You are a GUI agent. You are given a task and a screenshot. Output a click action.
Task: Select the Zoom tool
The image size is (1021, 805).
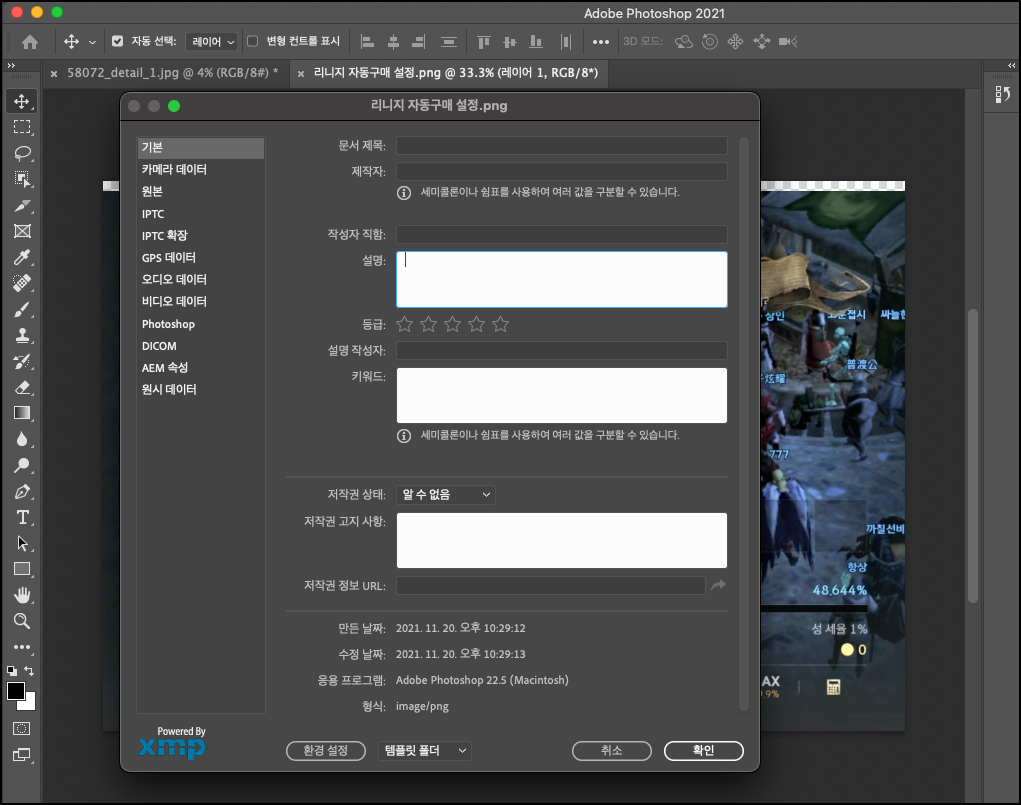click(x=22, y=621)
